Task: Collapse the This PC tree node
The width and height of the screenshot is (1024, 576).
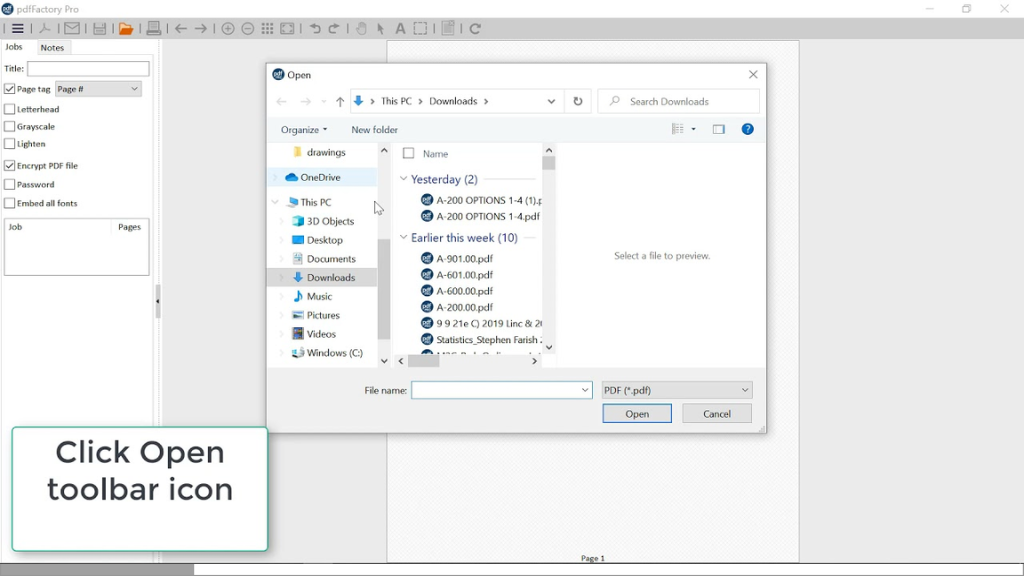Action: click(x=276, y=202)
